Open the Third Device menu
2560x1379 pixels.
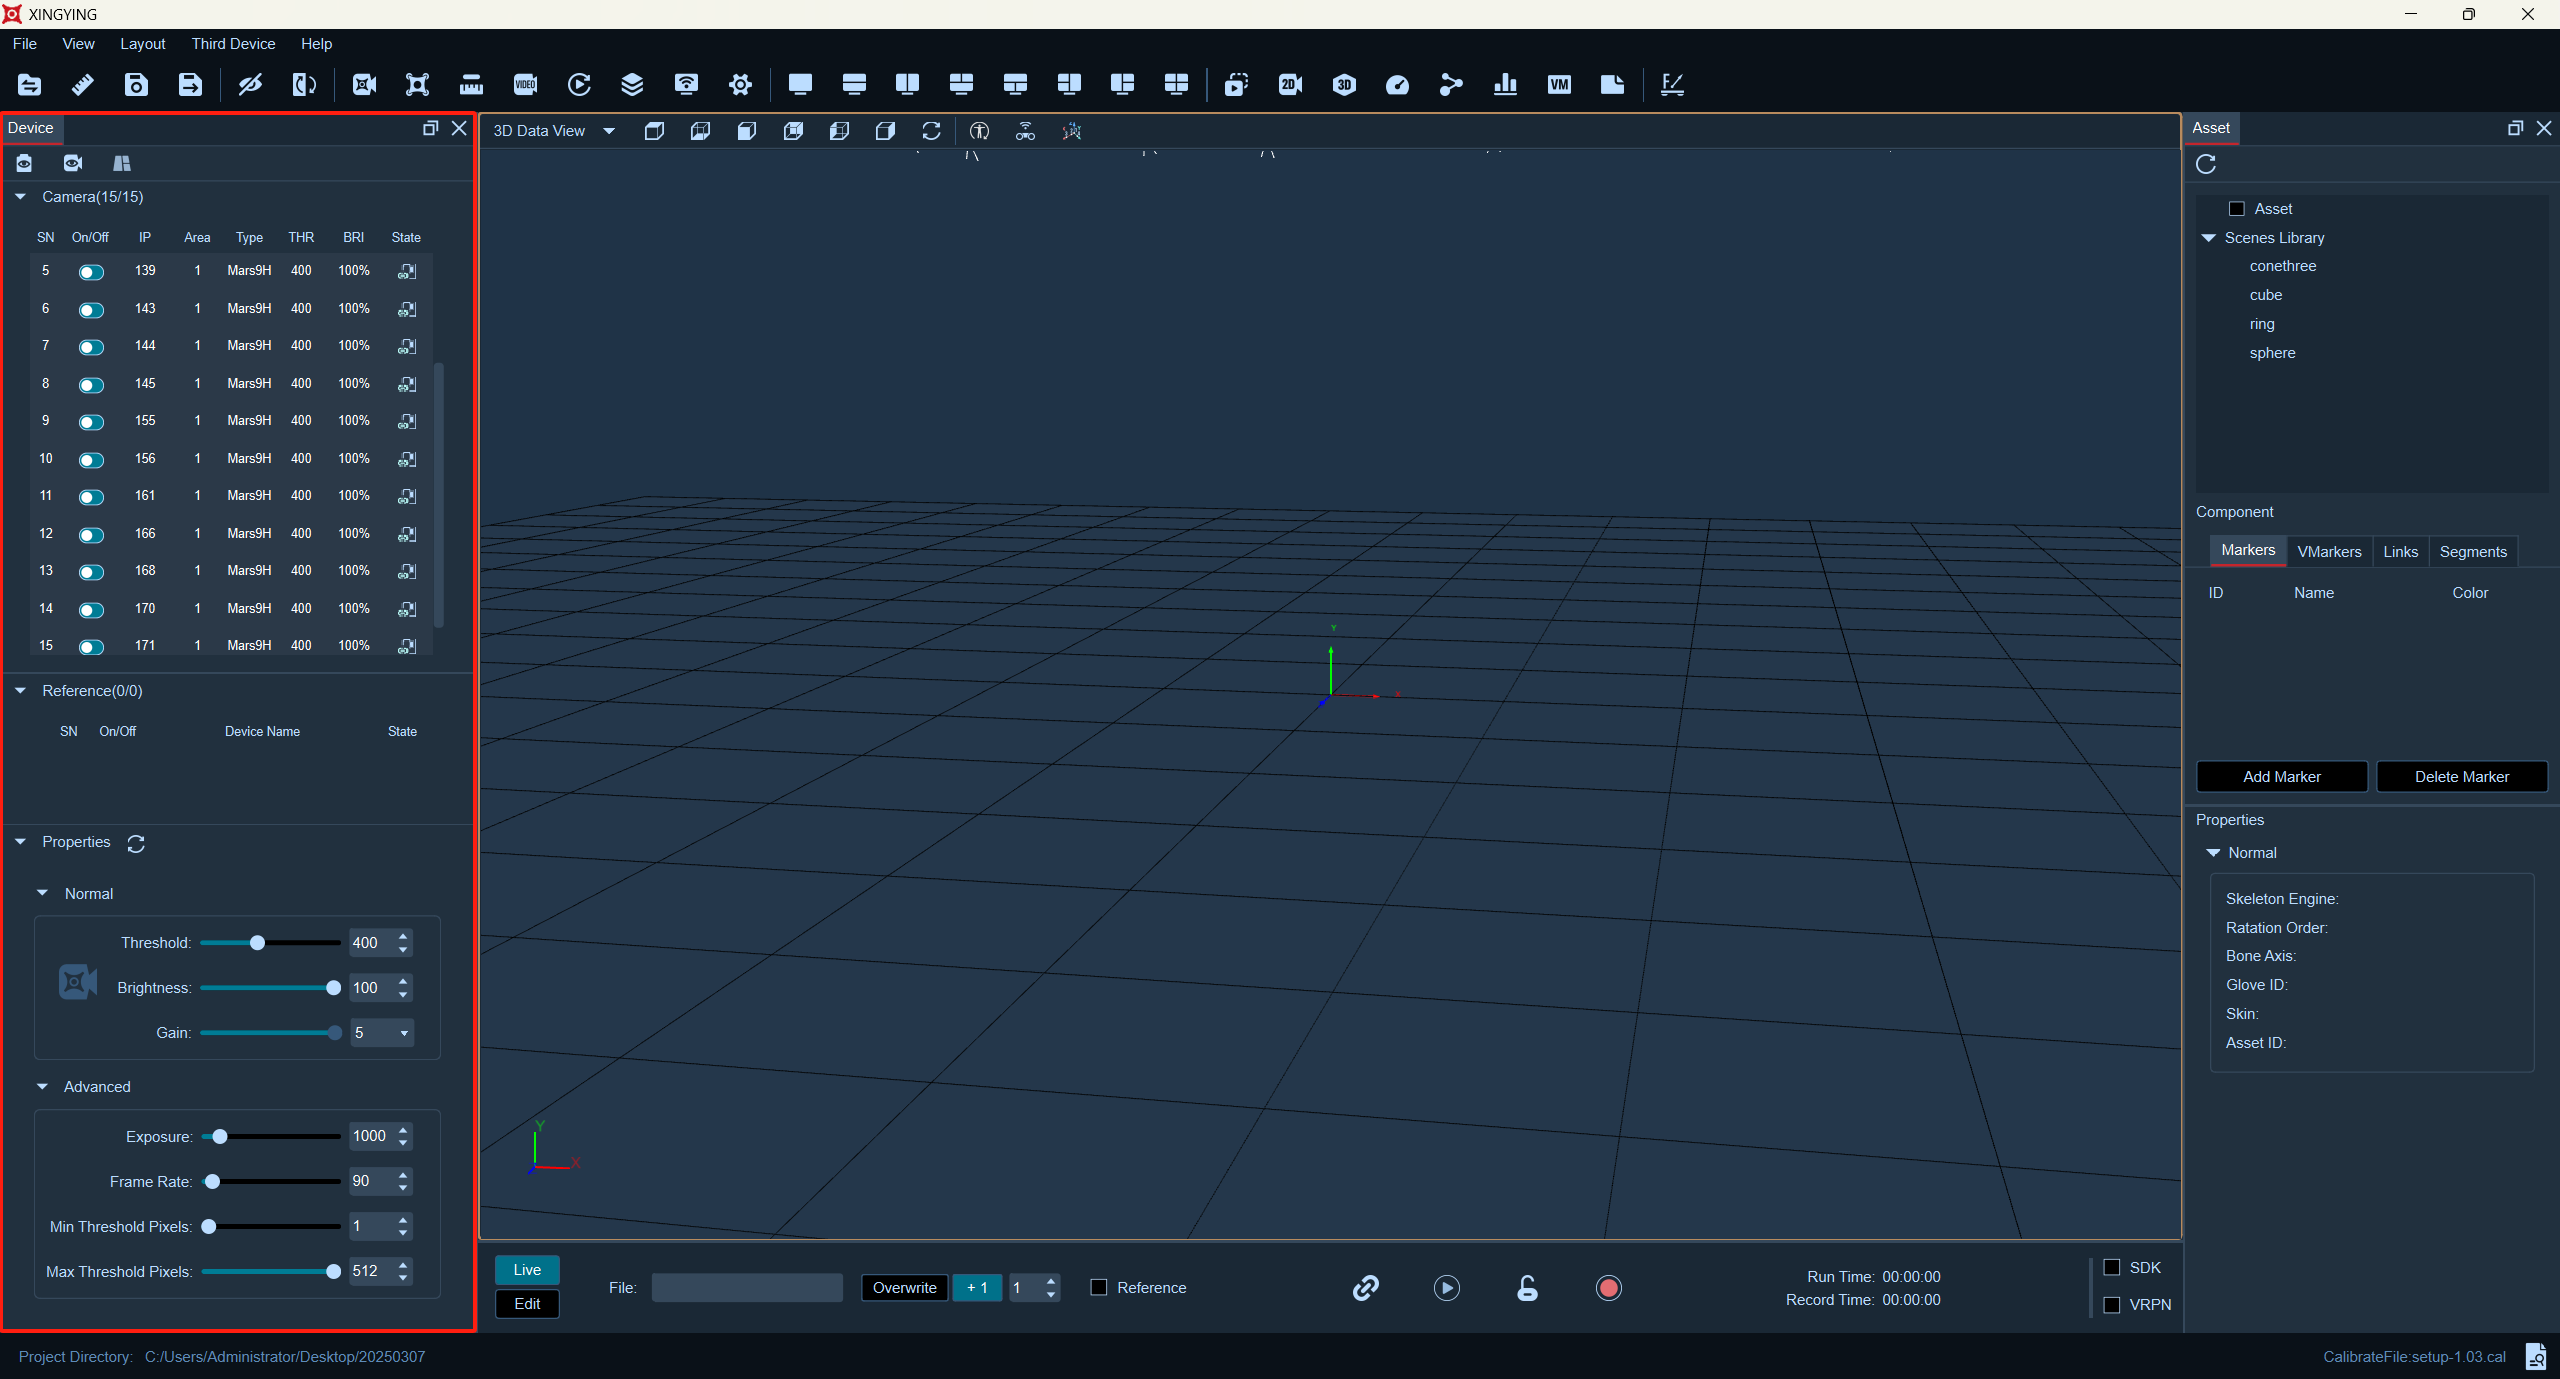pyautogui.click(x=233, y=44)
